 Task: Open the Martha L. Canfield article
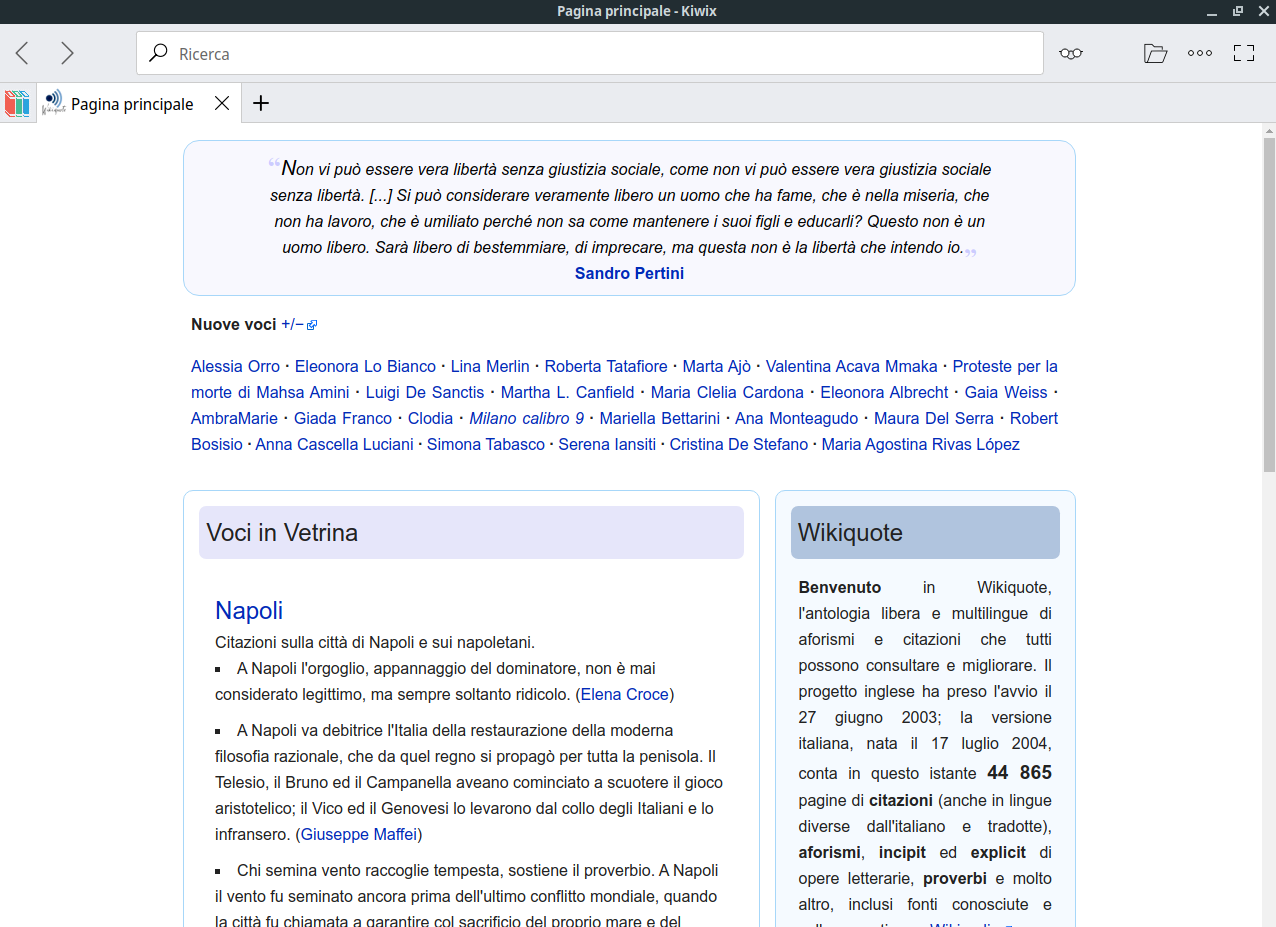coord(567,392)
